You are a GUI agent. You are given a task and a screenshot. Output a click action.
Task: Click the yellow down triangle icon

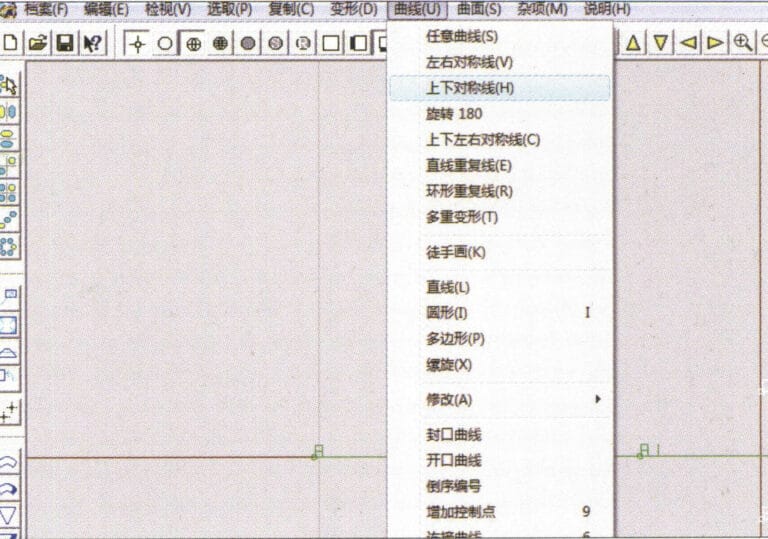pyautogui.click(x=660, y=43)
